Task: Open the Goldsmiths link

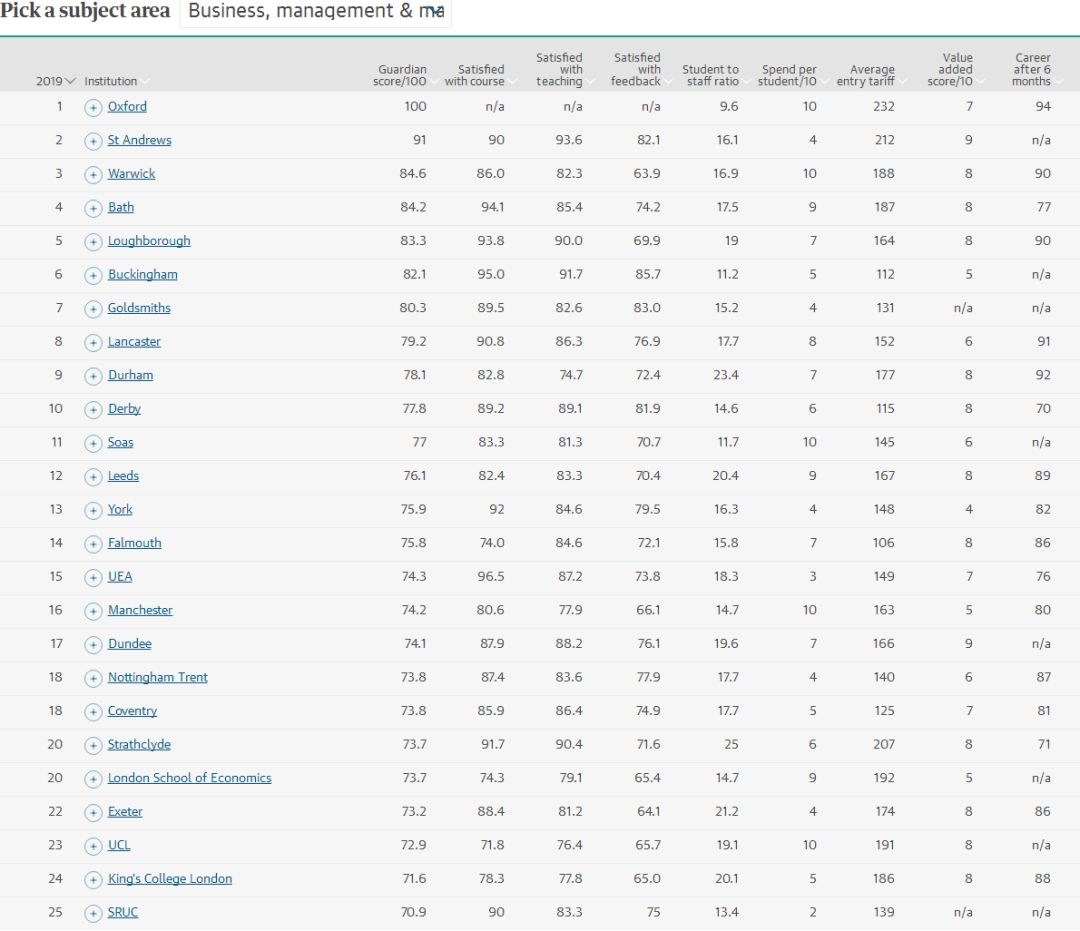Action: point(139,308)
